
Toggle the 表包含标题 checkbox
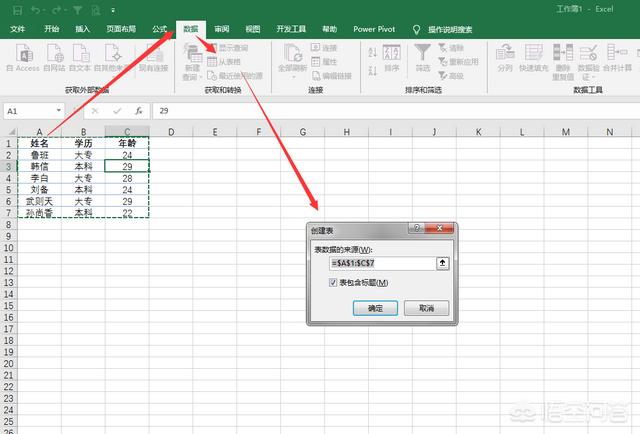point(333,283)
